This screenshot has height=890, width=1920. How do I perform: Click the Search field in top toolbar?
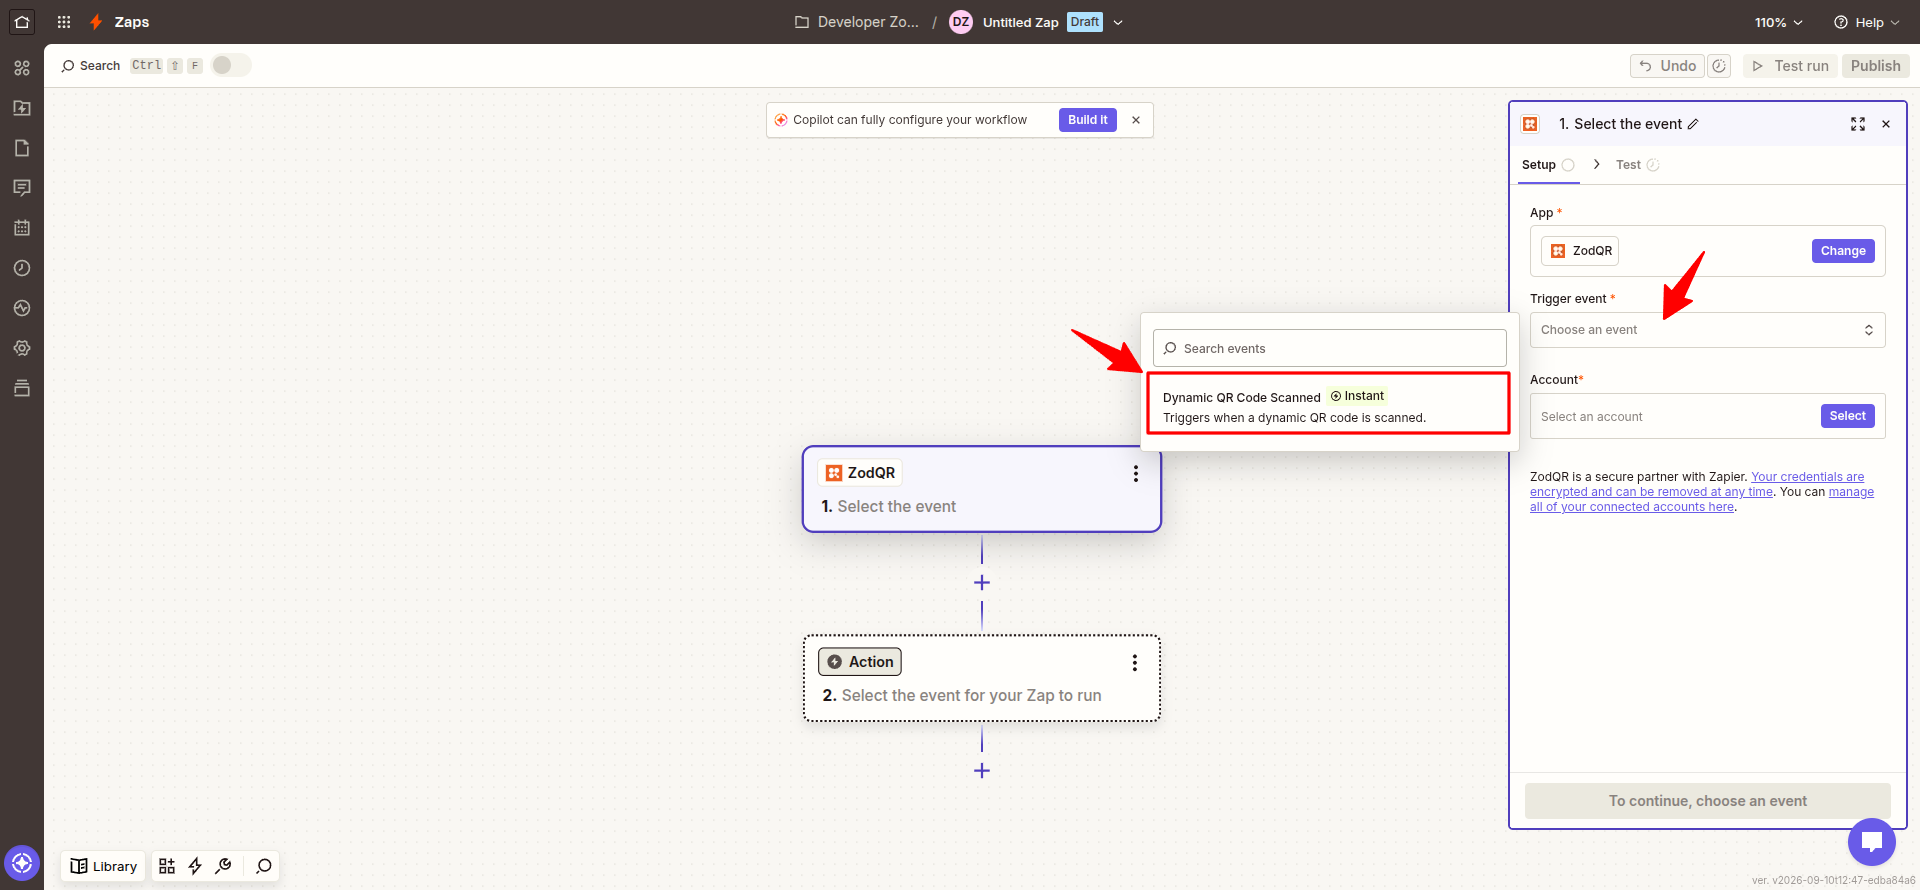99,66
